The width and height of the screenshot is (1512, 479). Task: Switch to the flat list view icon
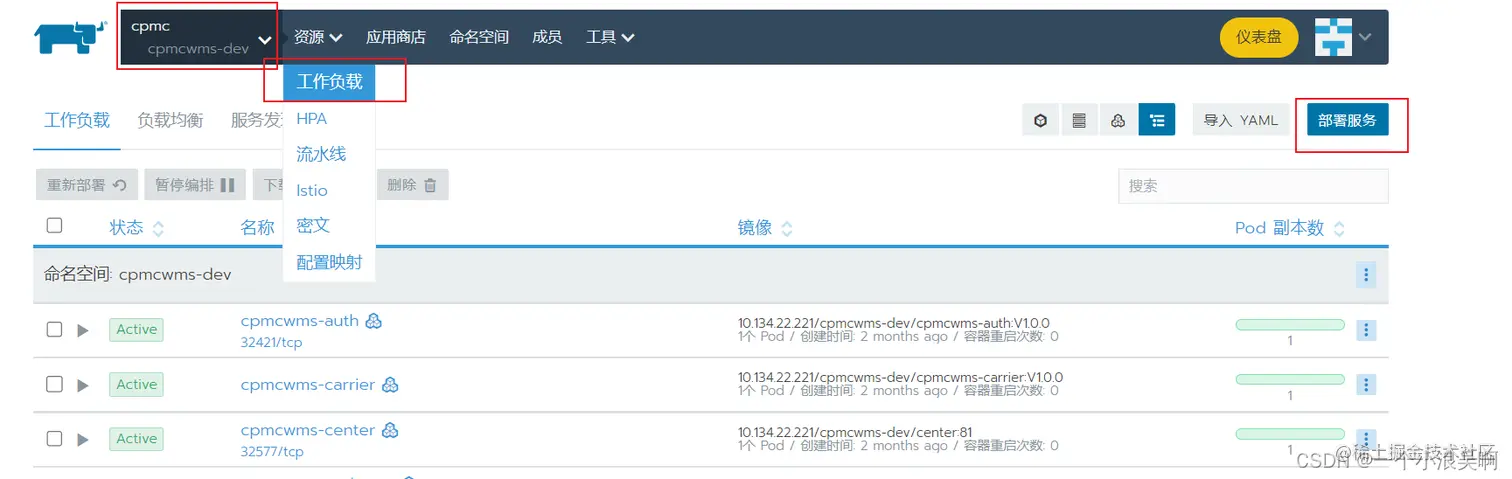click(1079, 120)
